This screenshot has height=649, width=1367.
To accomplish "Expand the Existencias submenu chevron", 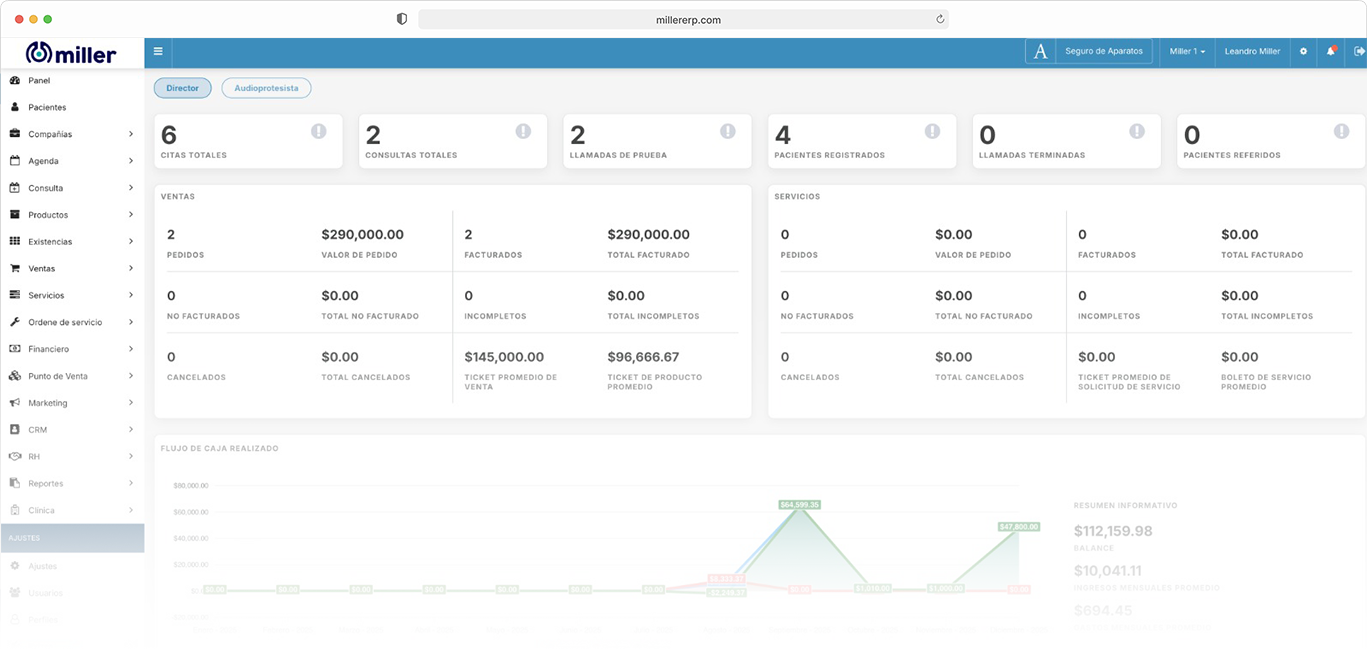I will click(x=131, y=241).
